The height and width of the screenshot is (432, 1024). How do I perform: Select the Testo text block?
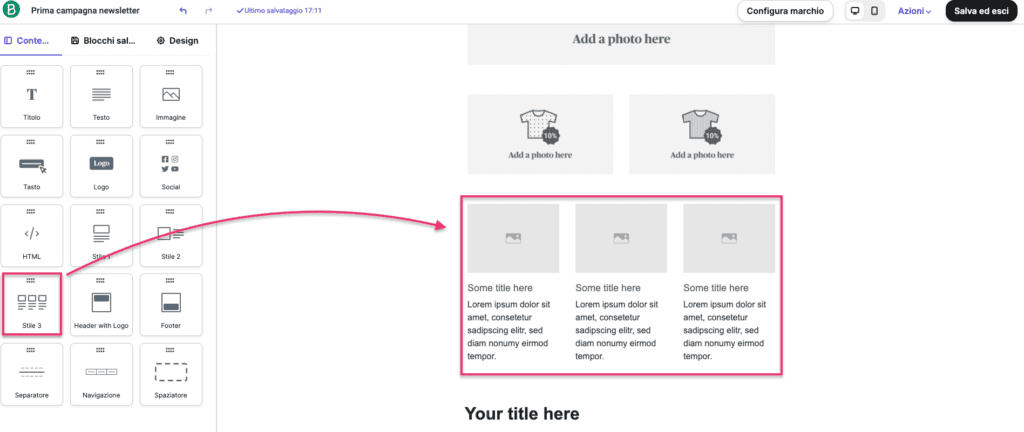click(x=101, y=97)
